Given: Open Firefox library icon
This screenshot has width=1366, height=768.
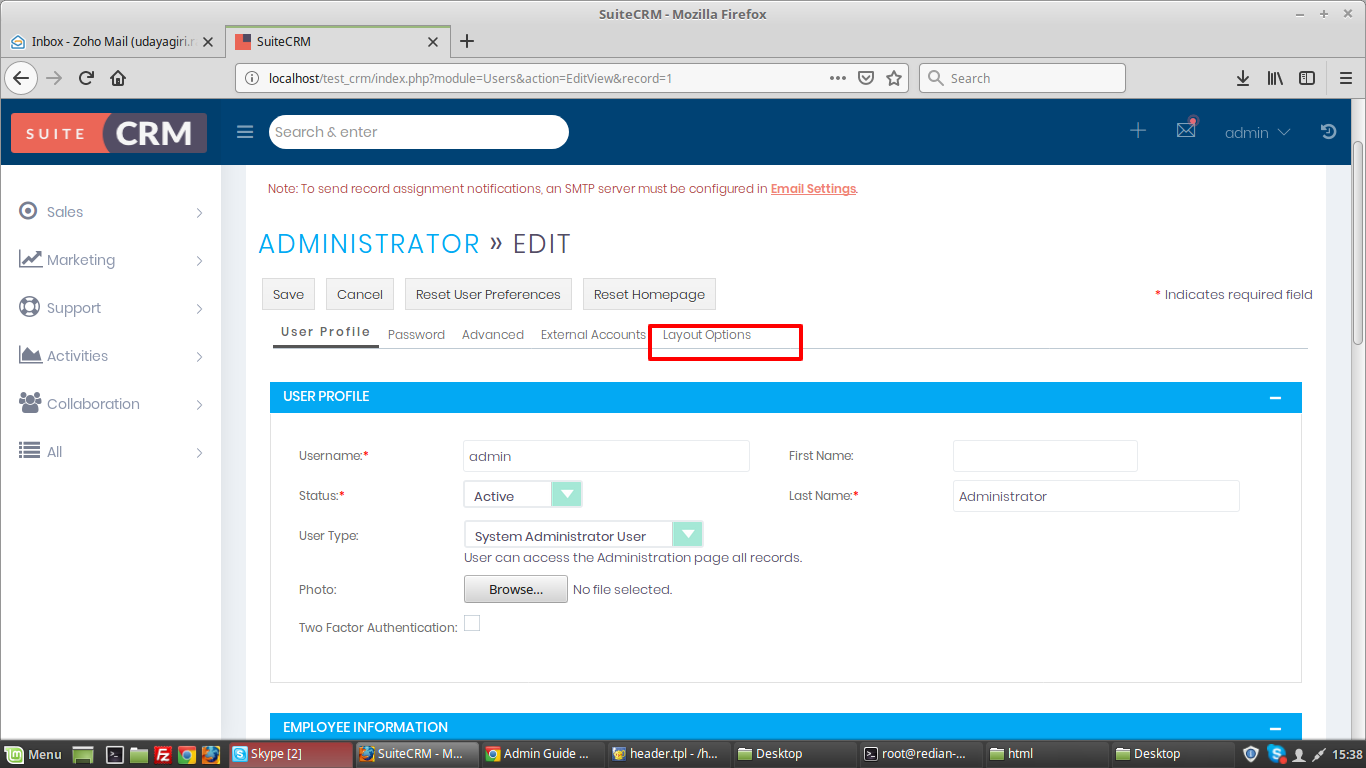Looking at the screenshot, I should 1275,78.
